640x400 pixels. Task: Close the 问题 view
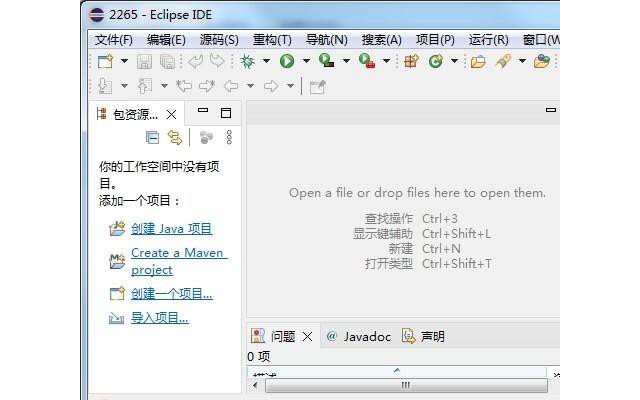click(x=307, y=337)
